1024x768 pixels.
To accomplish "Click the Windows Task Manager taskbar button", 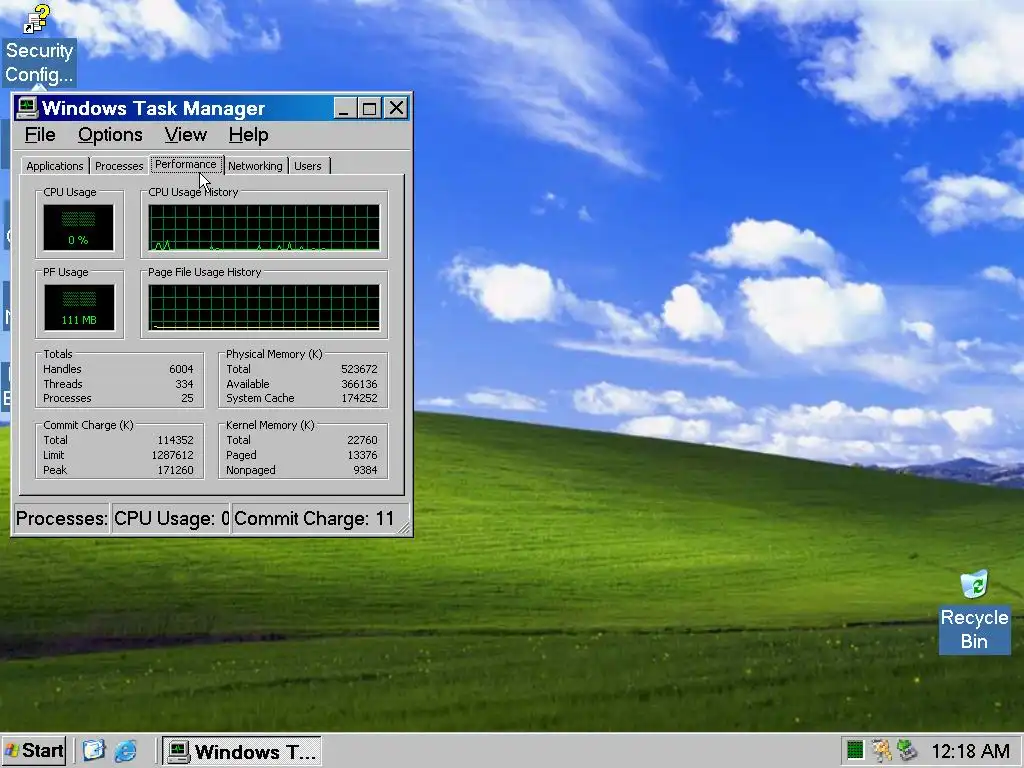I will click(242, 751).
